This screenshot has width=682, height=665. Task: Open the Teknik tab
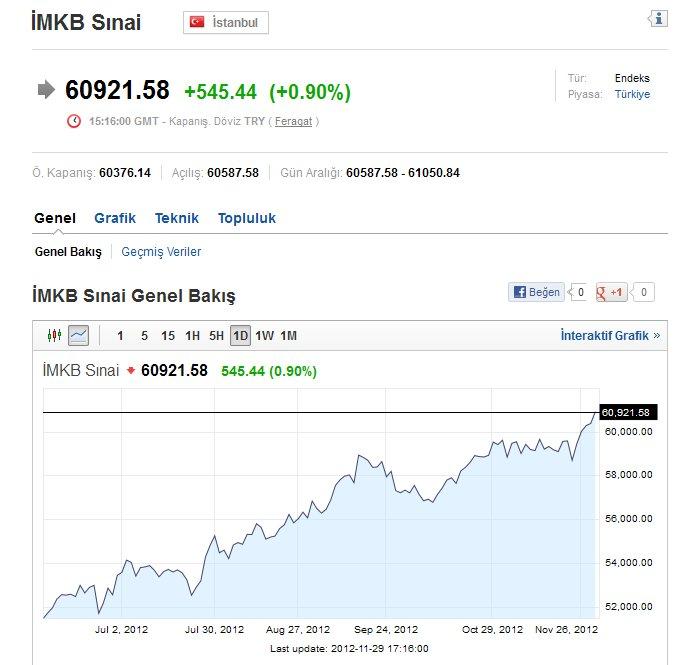[177, 218]
